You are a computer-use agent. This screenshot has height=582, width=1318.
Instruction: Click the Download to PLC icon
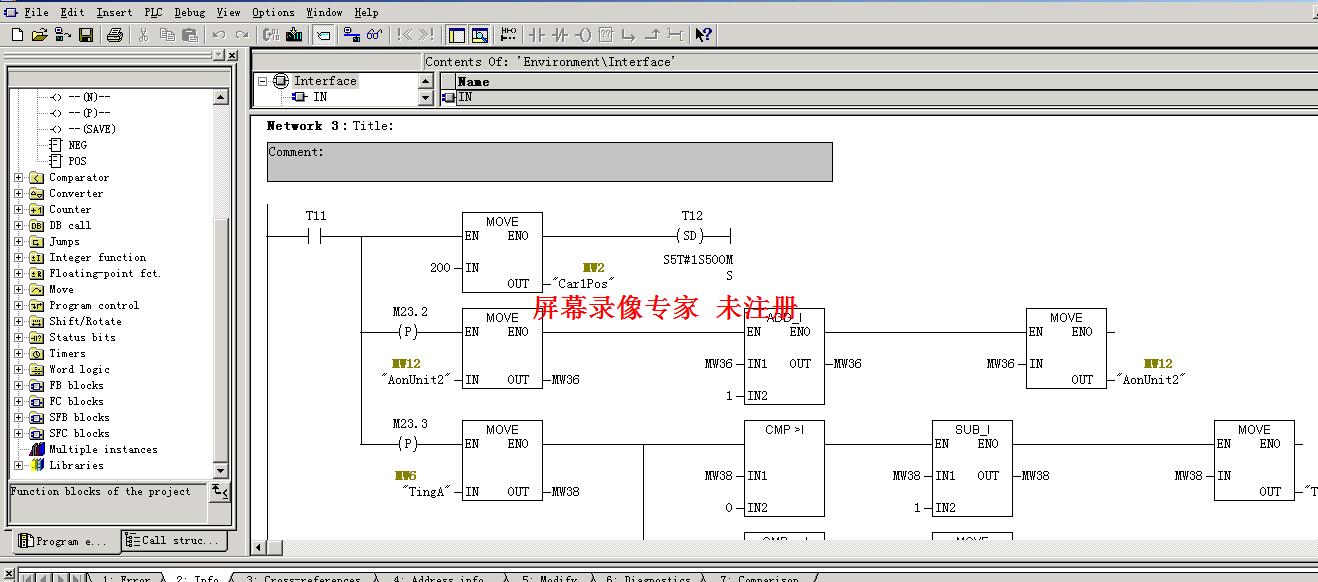coord(294,35)
